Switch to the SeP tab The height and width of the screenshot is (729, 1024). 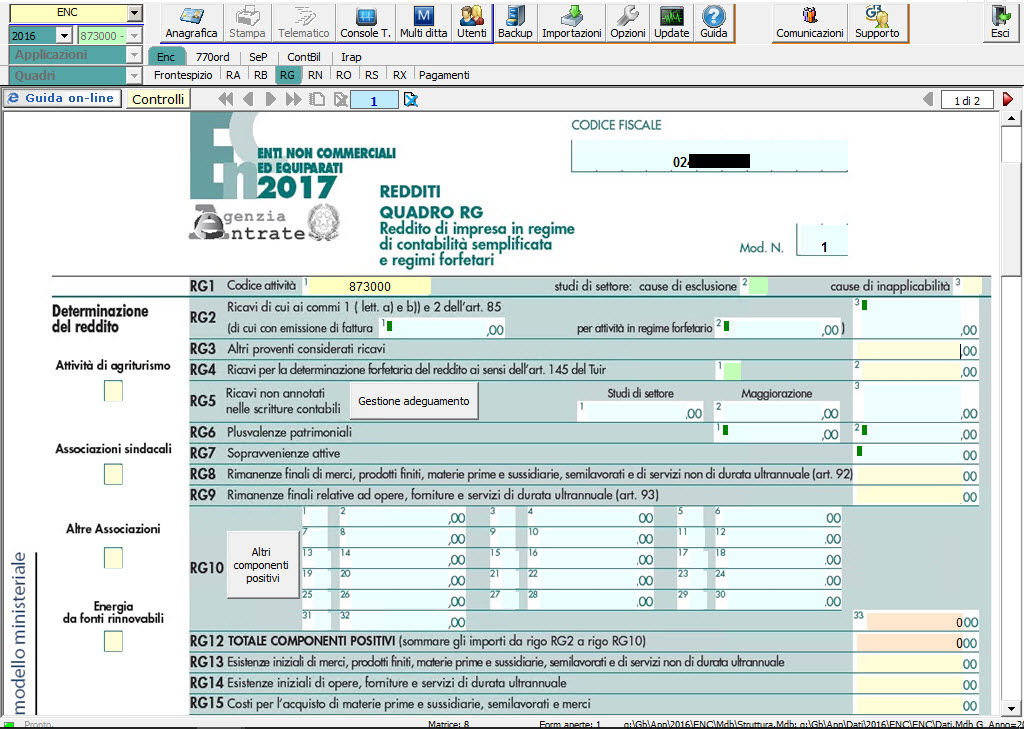(x=259, y=57)
